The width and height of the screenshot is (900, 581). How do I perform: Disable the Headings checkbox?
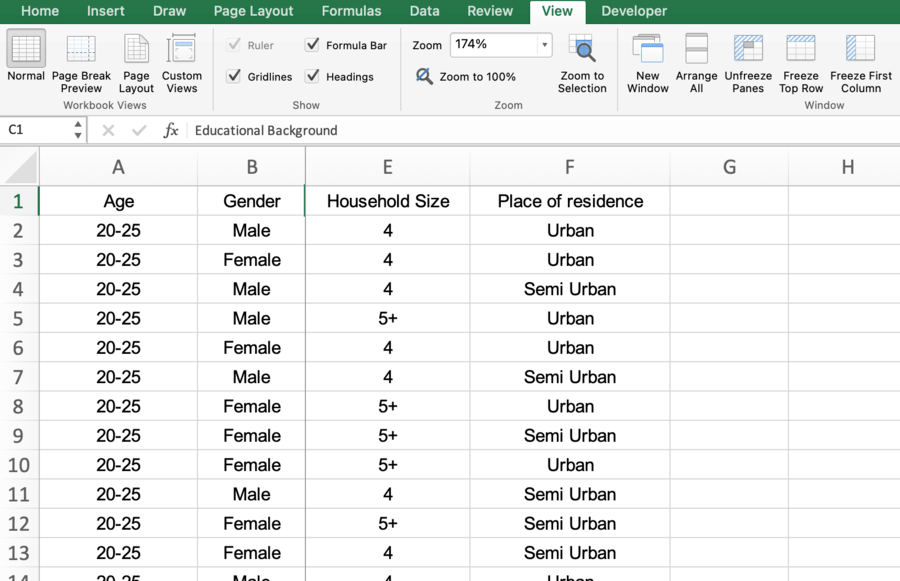313,76
